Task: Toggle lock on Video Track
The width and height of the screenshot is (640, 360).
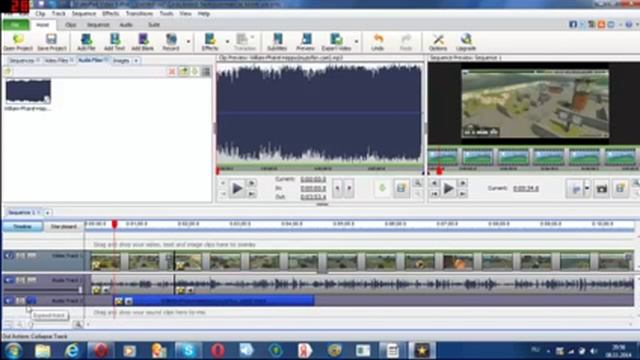Action: pos(20,256)
